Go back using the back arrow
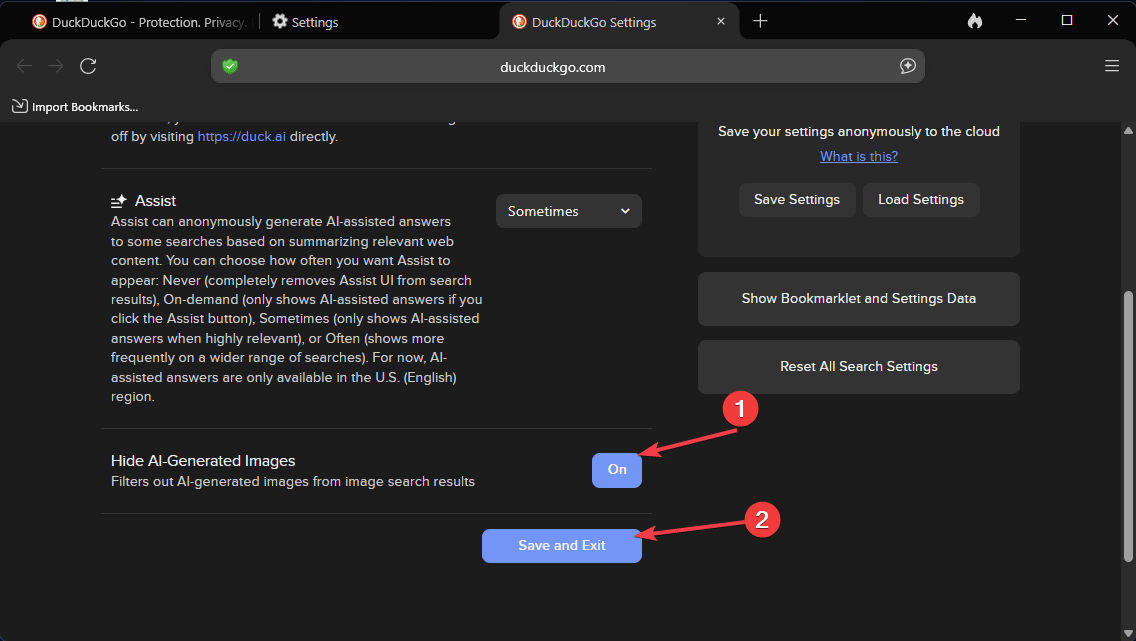 [25, 66]
